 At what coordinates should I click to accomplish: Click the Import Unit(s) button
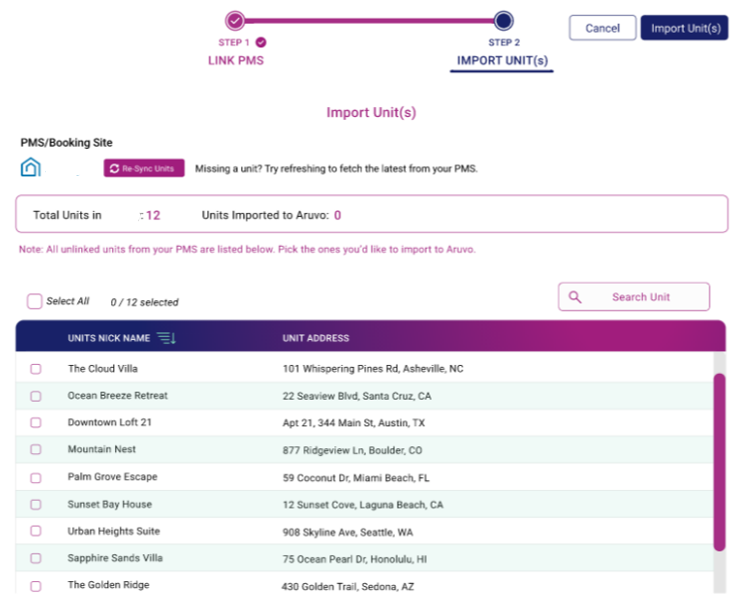click(x=685, y=28)
